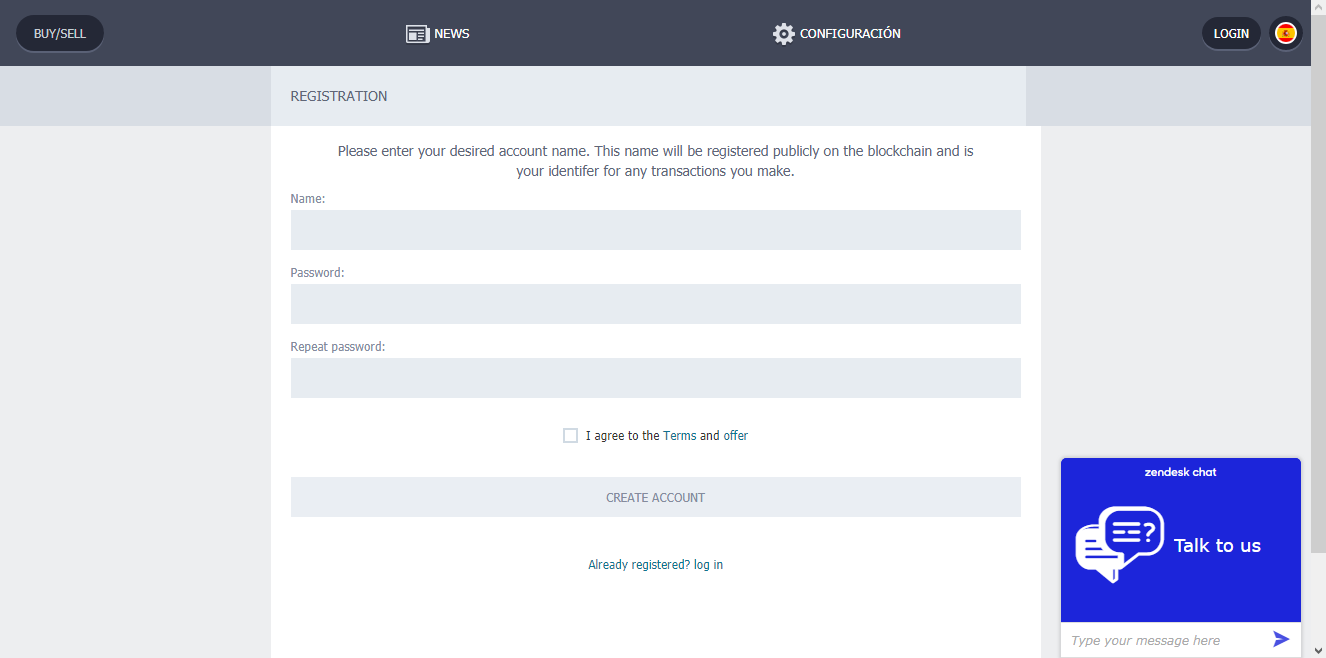
Task: Open the offer link
Action: coord(736,436)
